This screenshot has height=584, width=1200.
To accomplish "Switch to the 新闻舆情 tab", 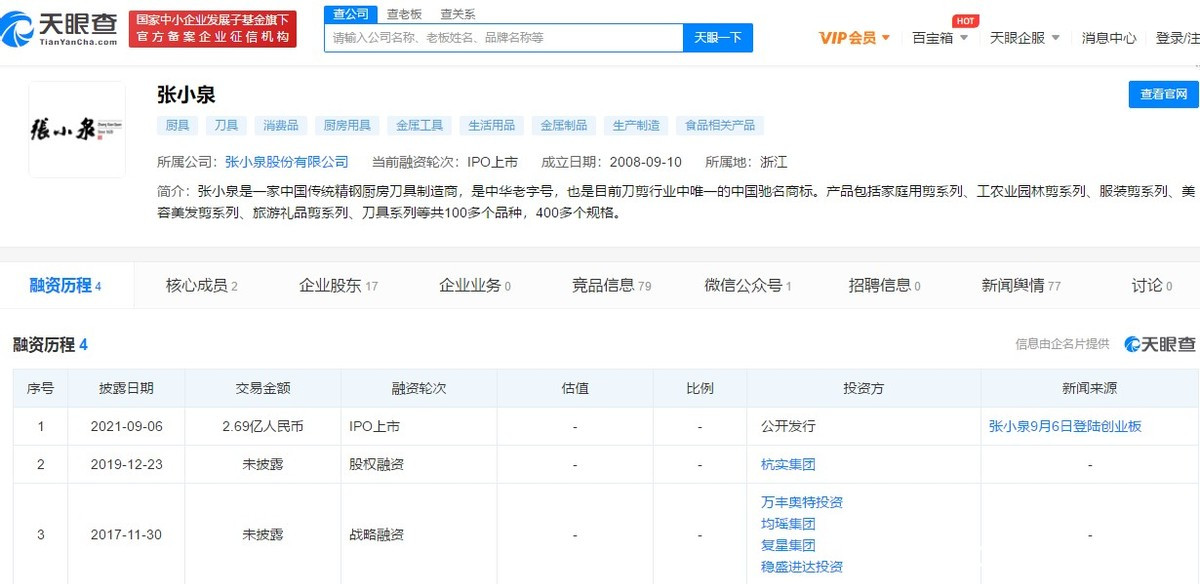I will pyautogui.click(x=1021, y=285).
